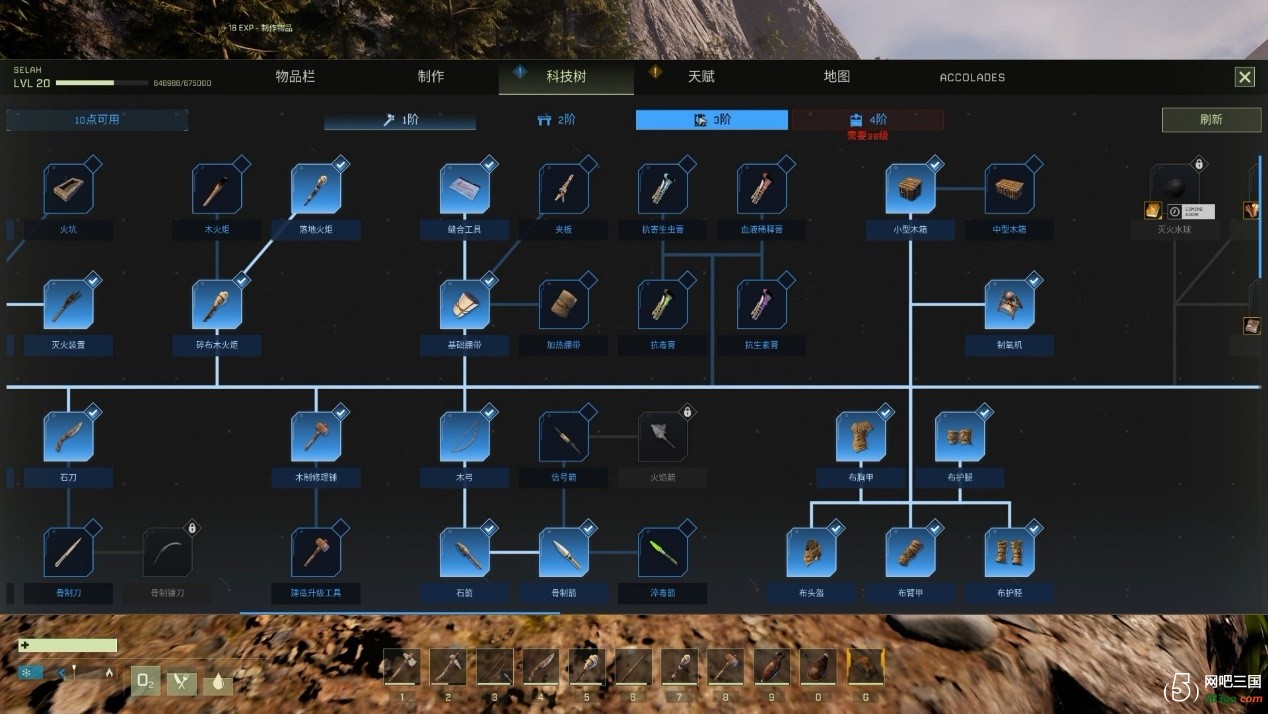Select the 小型木箱 small crate icon
This screenshot has height=714, width=1268.
[910, 189]
